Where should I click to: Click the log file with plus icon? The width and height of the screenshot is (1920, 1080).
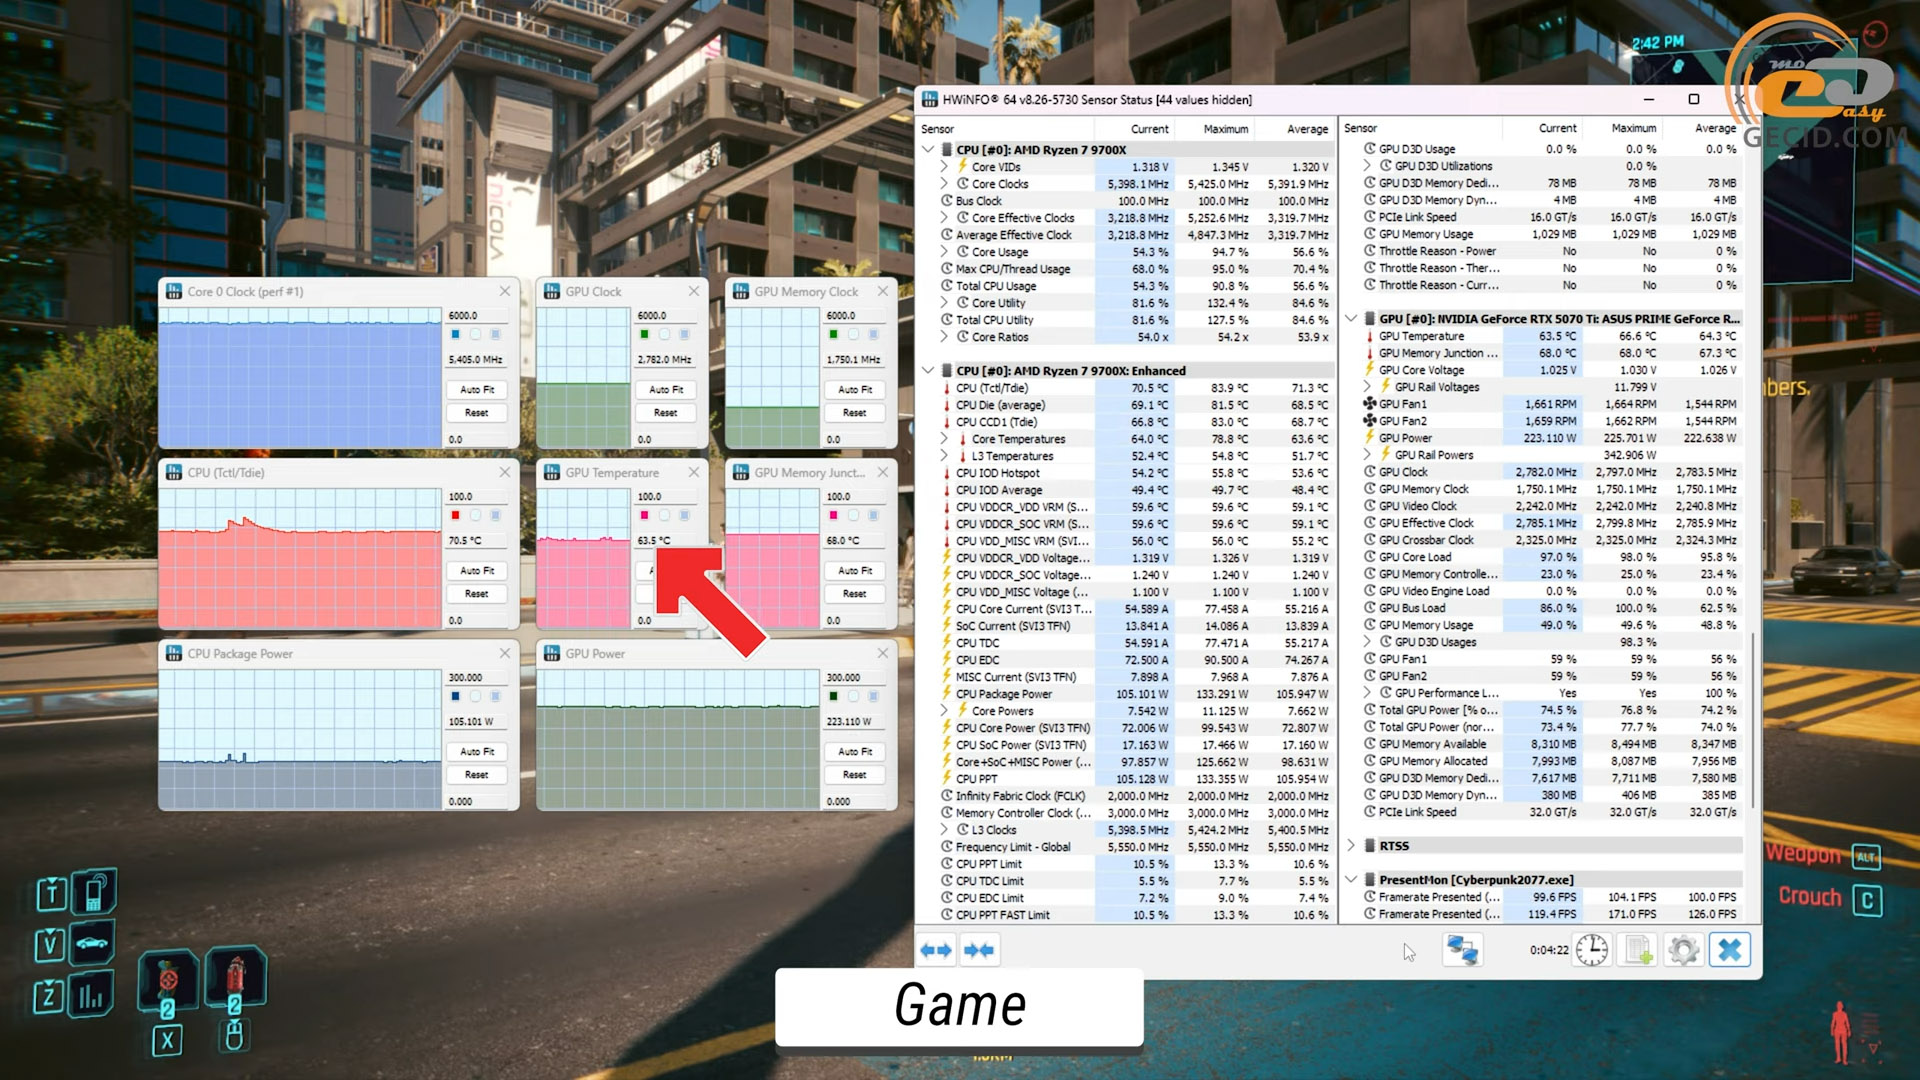click(1638, 950)
